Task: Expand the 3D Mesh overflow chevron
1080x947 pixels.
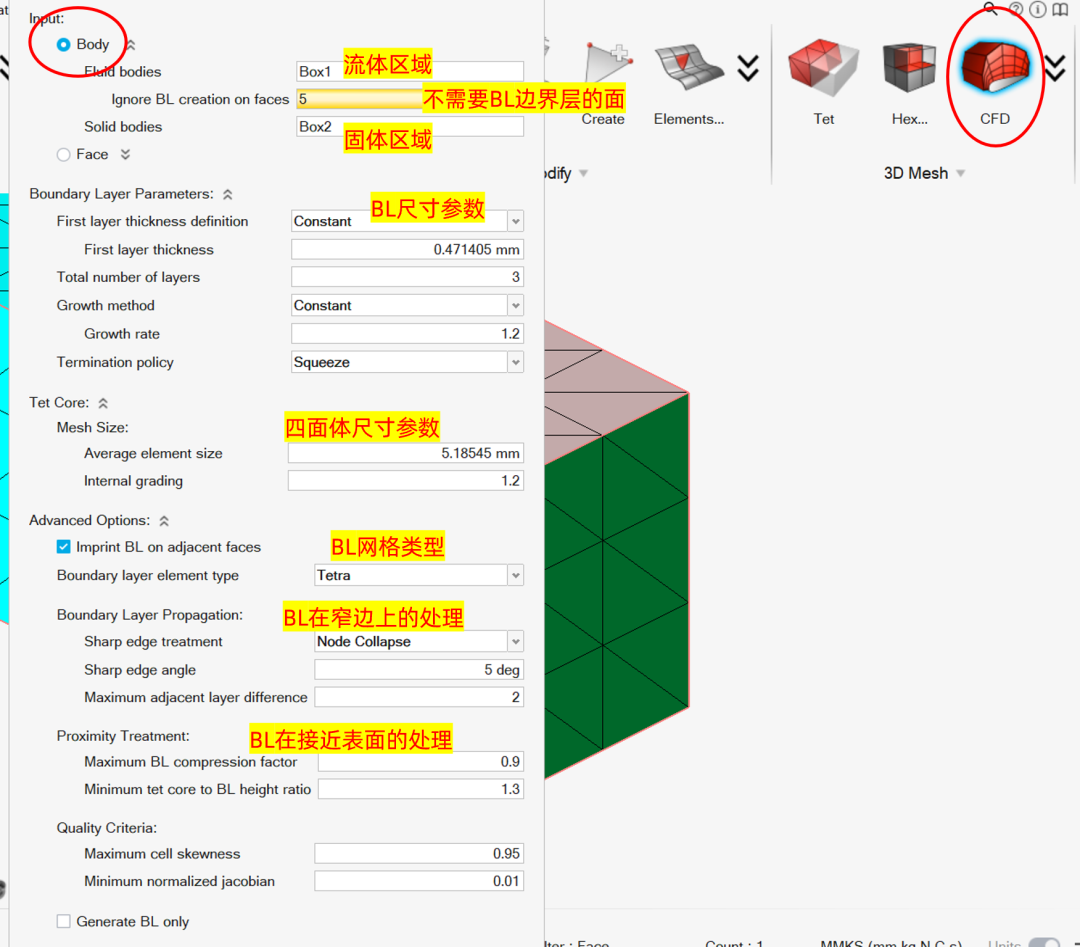Action: tap(1055, 68)
